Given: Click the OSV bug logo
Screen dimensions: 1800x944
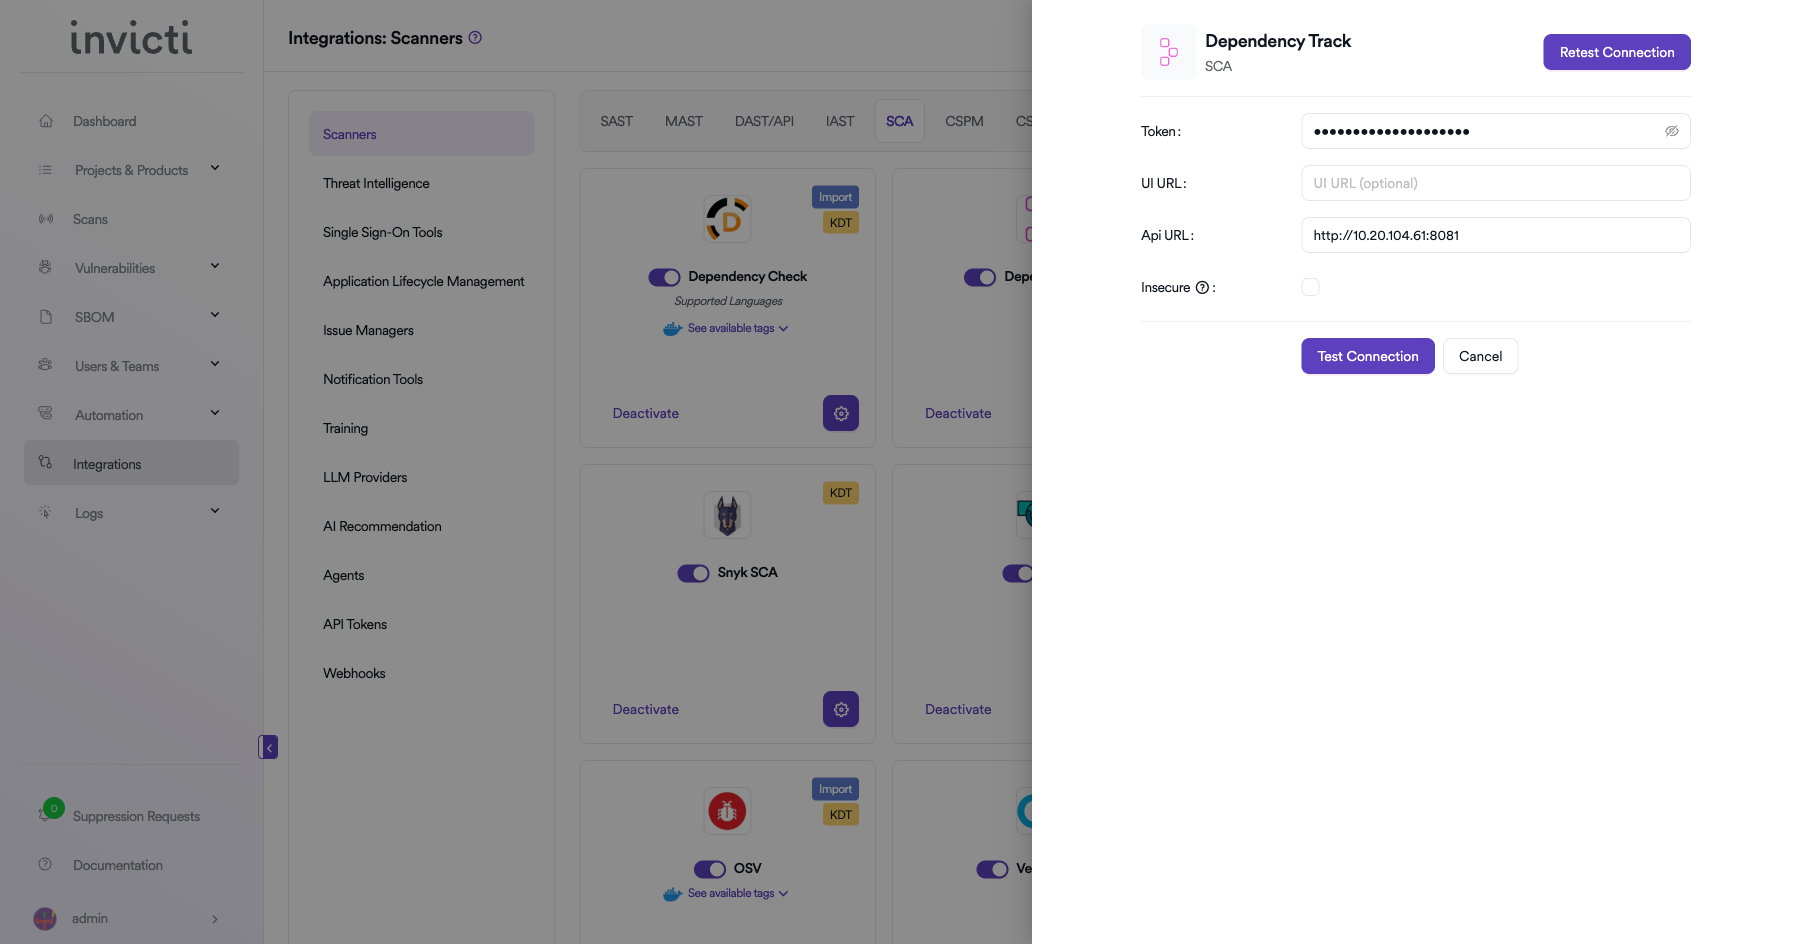Looking at the screenshot, I should point(727,811).
